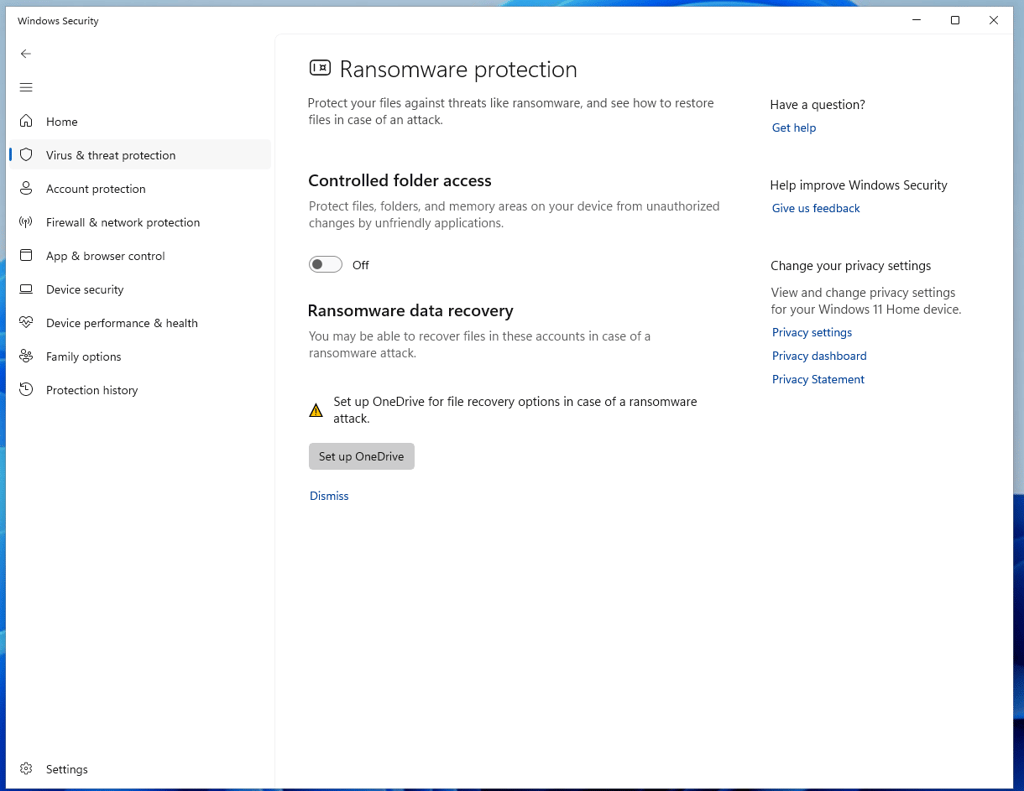Click the Protection history clock icon
This screenshot has height=791, width=1024.
[x=26, y=389]
